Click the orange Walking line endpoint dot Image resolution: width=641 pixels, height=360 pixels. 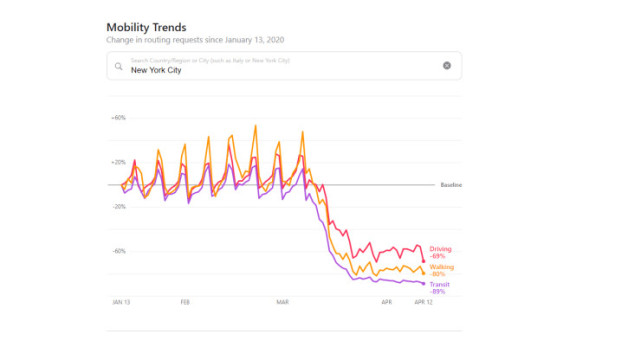(x=424, y=273)
